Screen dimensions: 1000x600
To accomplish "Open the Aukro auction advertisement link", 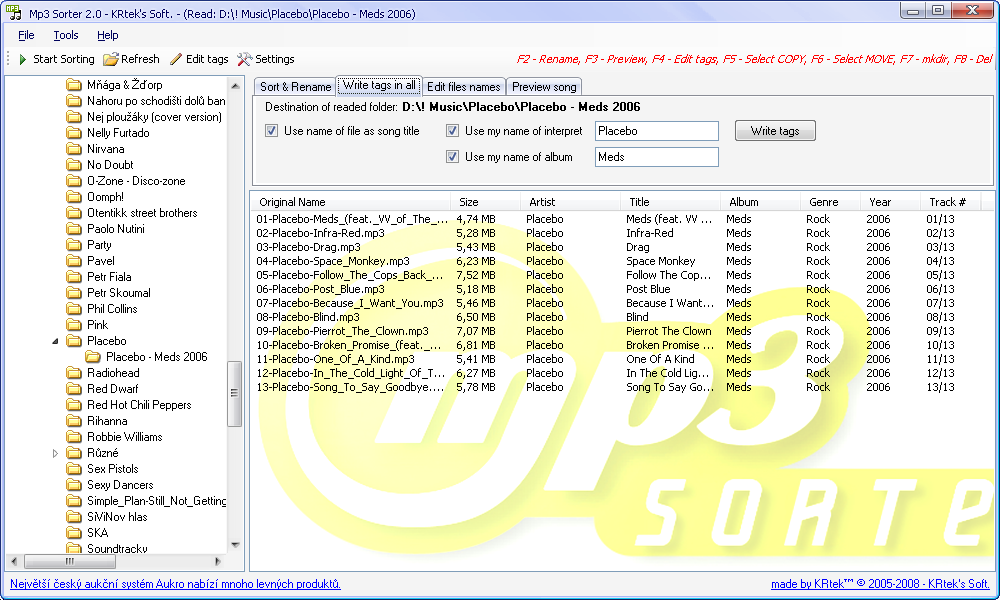I will [175, 583].
